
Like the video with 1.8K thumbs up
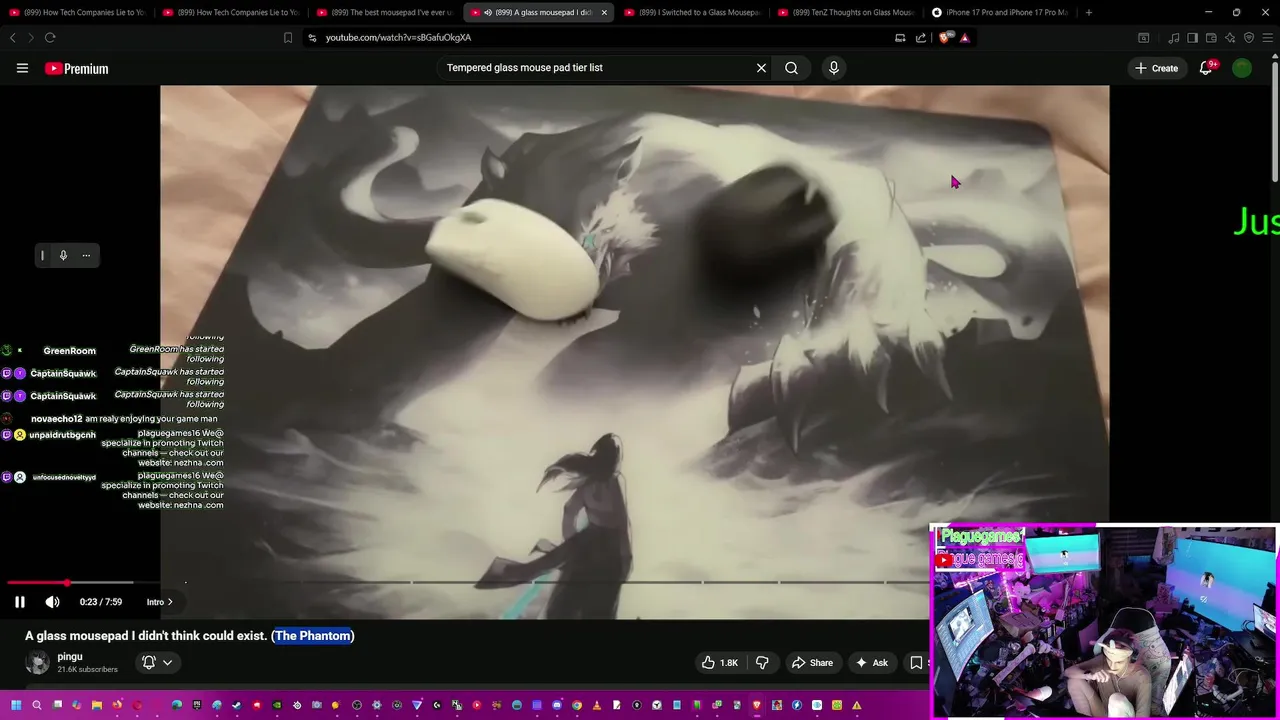coord(720,663)
